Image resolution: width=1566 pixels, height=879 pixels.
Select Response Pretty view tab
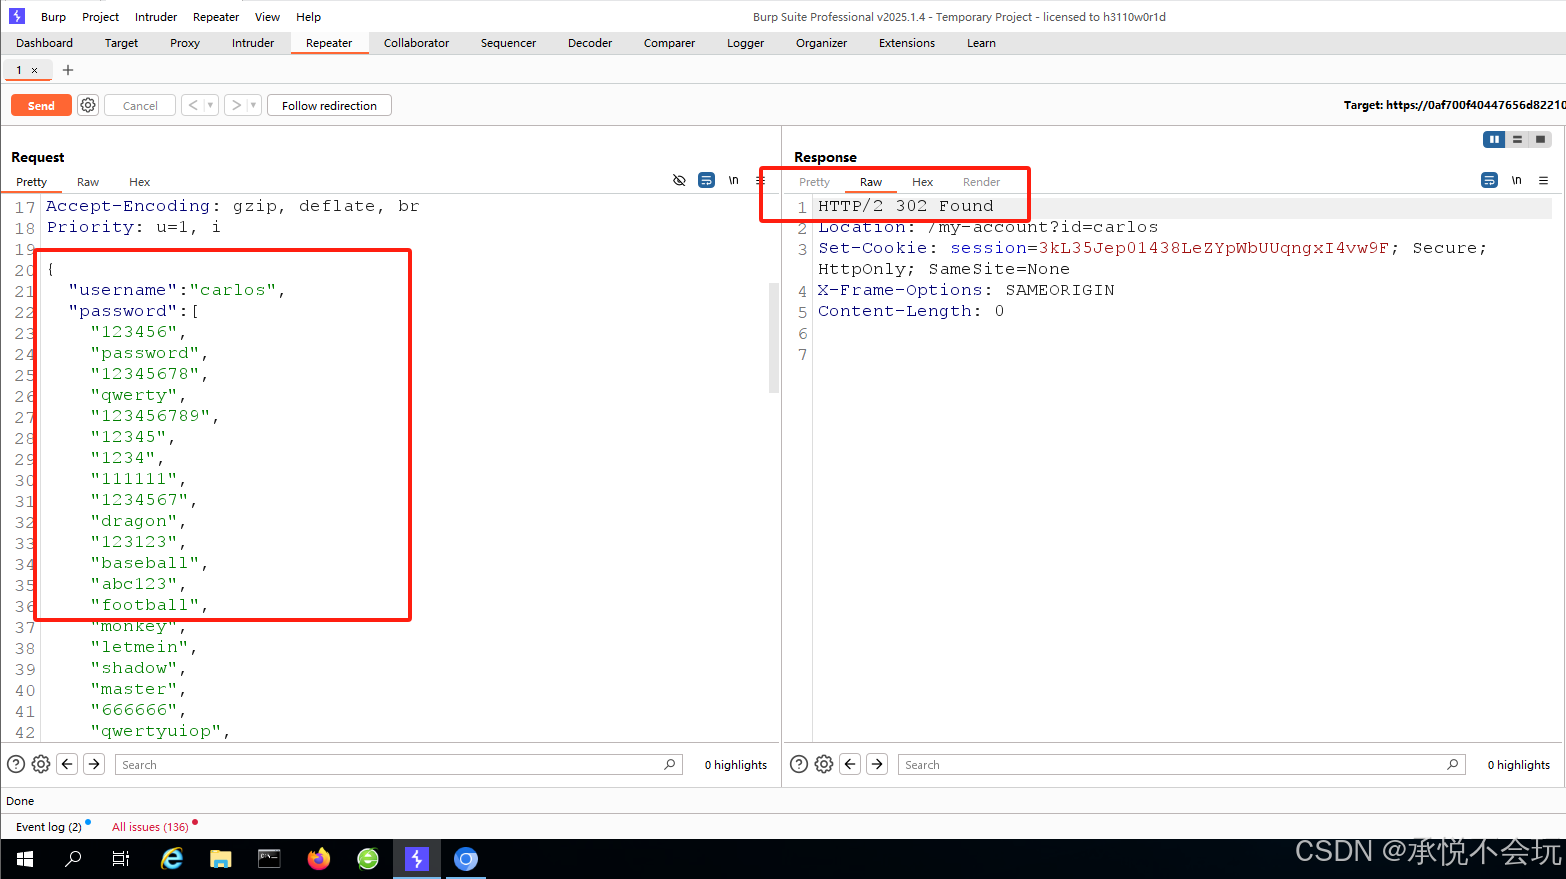tap(814, 182)
